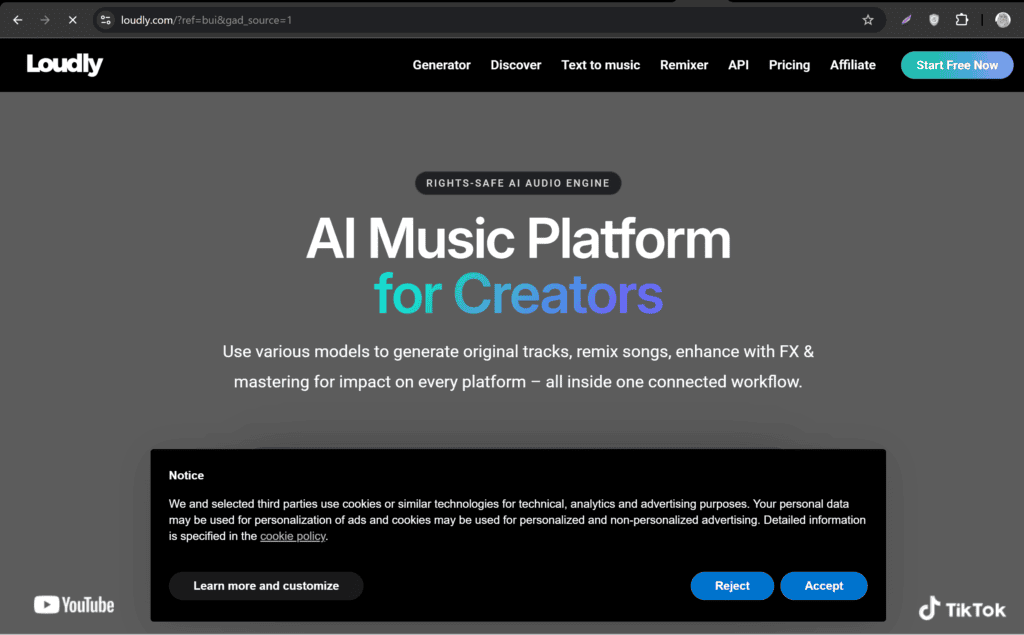Click the TikTok logo
Image resolution: width=1024 pixels, height=635 pixels.
963,609
